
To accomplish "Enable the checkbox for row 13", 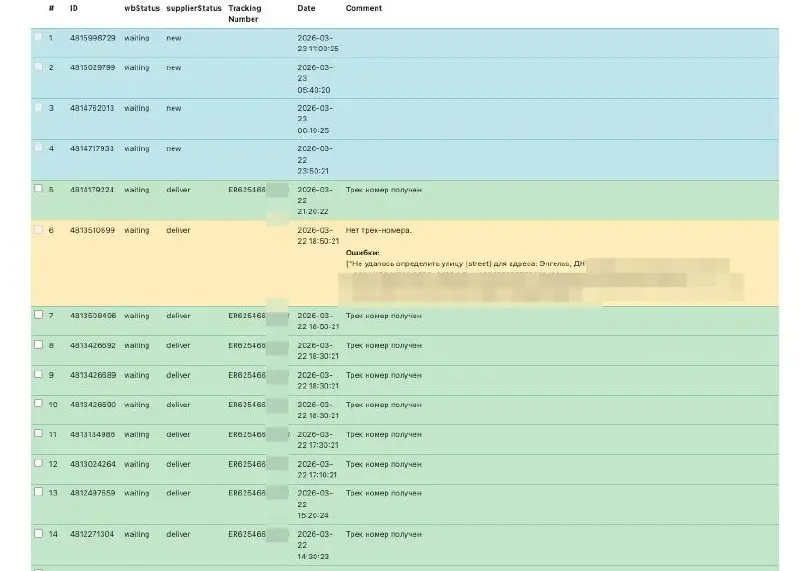I will 38,491.
